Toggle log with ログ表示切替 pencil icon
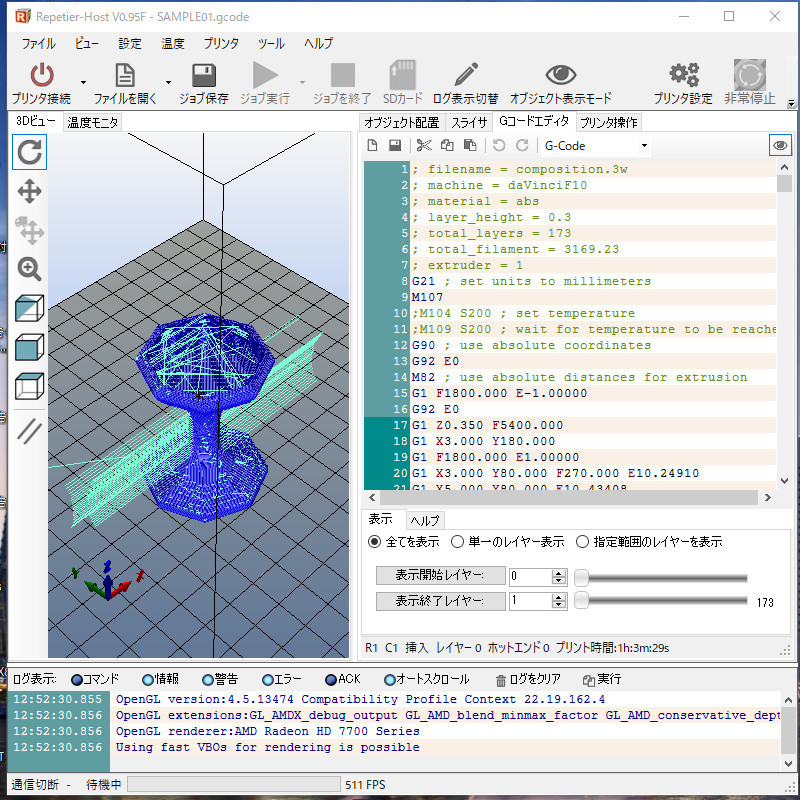The width and height of the screenshot is (800, 800). point(466,74)
